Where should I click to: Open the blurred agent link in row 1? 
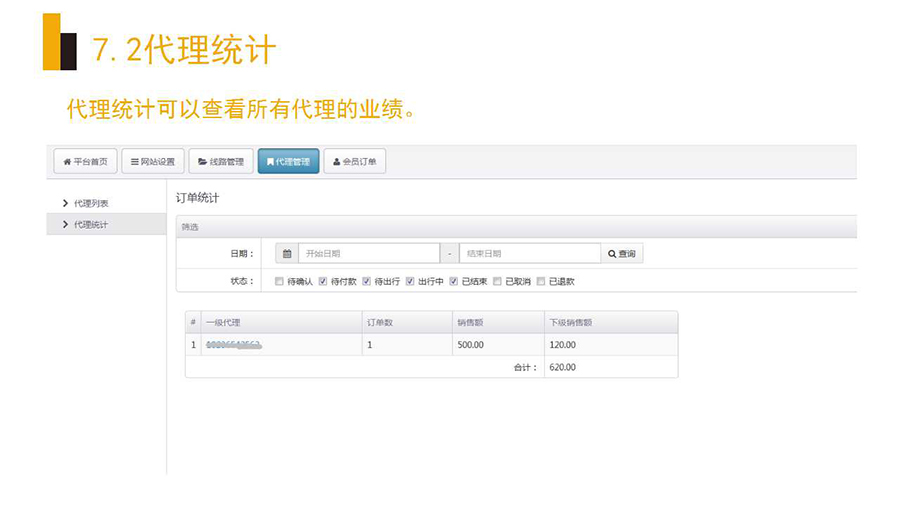pos(233,345)
